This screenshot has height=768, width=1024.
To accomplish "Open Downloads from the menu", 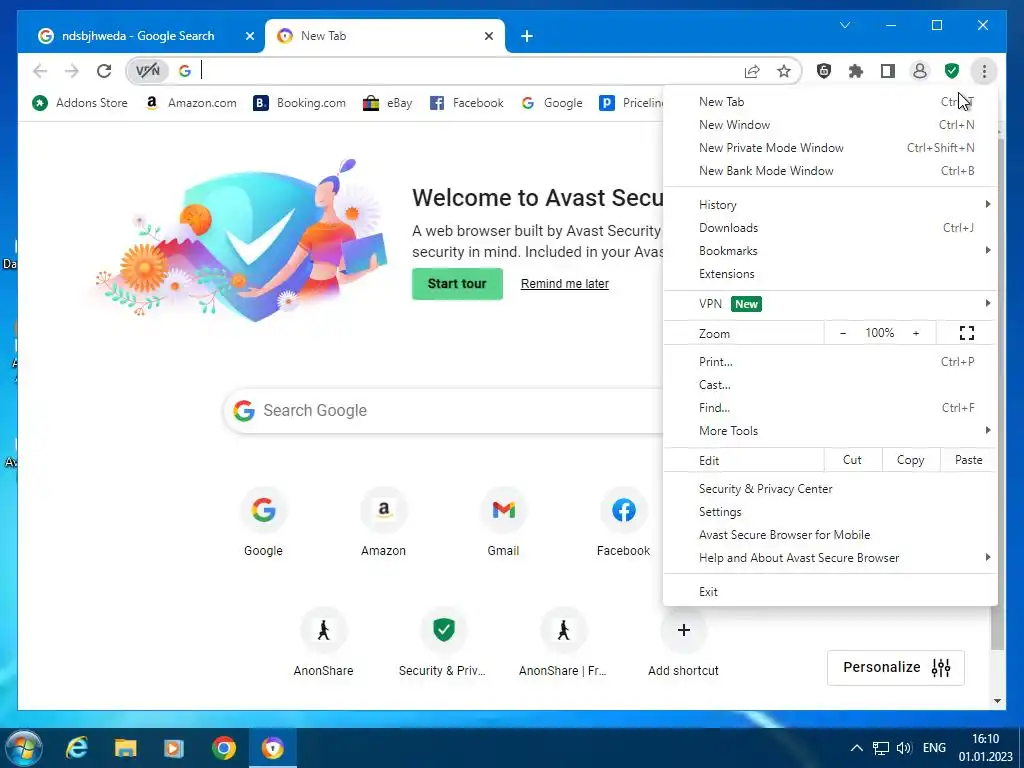I will [830, 228].
